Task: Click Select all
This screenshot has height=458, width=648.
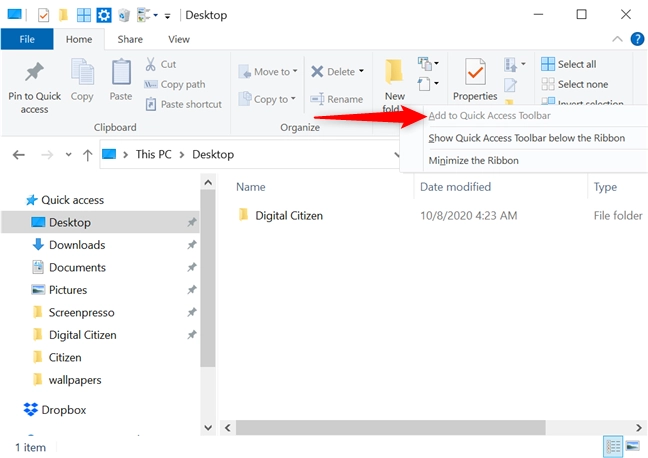Action: pos(568,64)
